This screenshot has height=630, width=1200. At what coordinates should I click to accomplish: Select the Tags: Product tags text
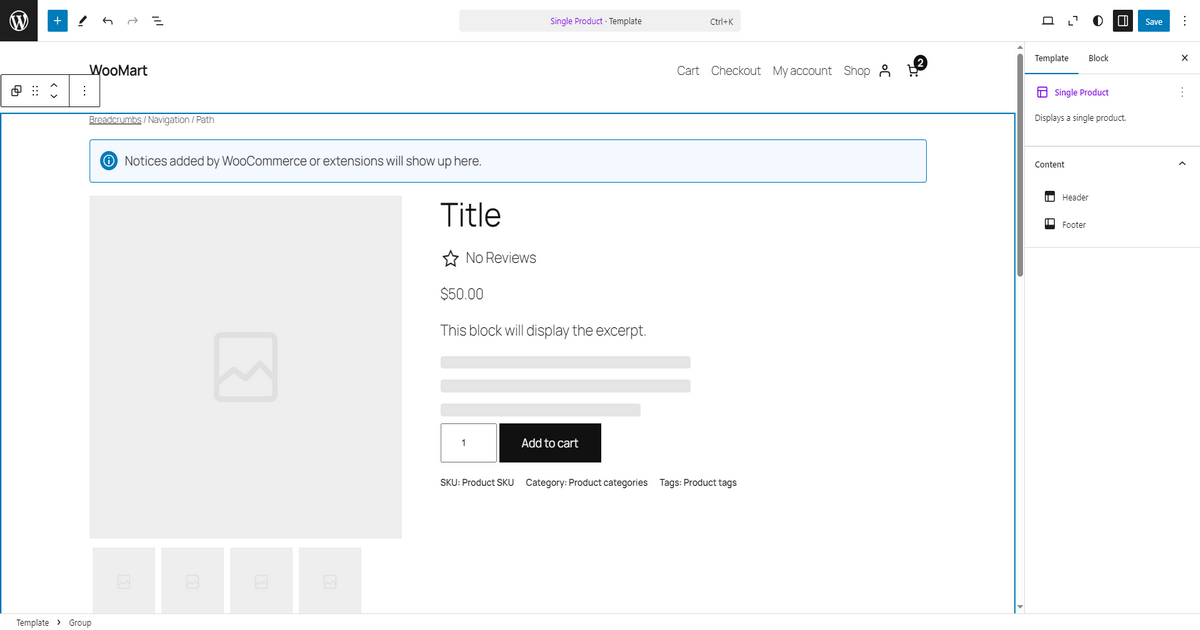[698, 483]
